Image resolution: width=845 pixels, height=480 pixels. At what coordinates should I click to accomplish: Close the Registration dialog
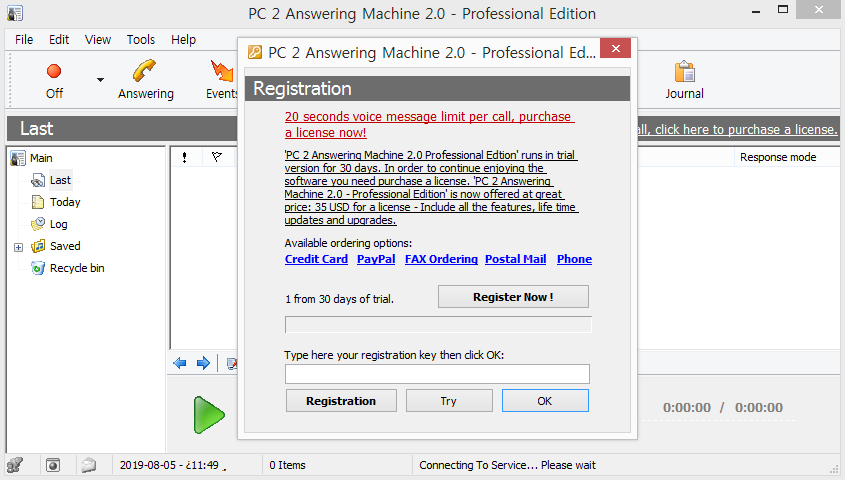tap(615, 48)
